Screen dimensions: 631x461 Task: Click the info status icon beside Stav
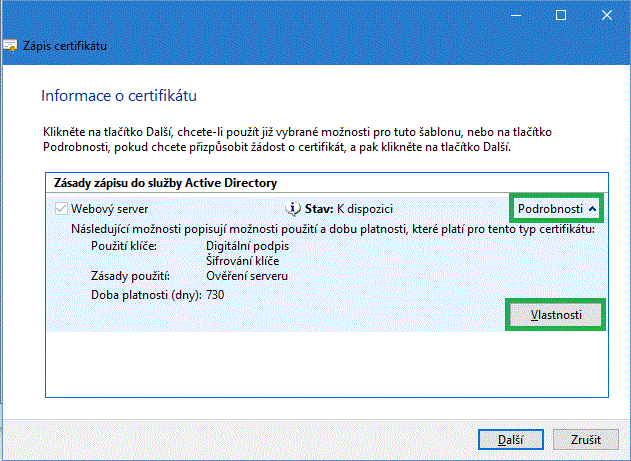tap(293, 209)
